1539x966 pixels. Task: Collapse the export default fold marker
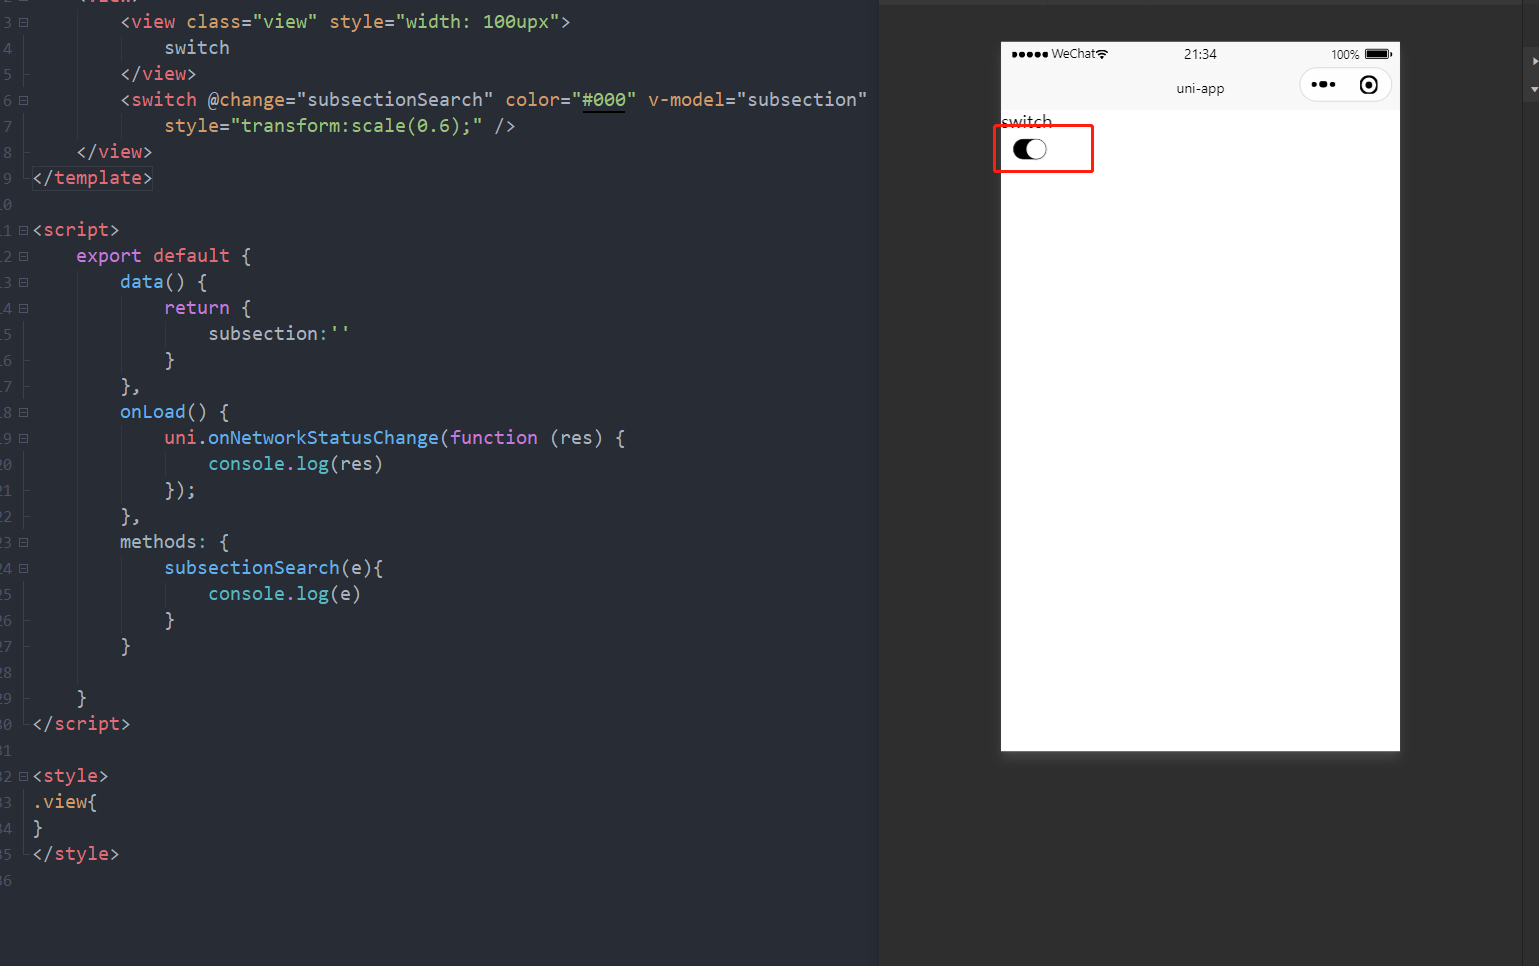[23, 256]
